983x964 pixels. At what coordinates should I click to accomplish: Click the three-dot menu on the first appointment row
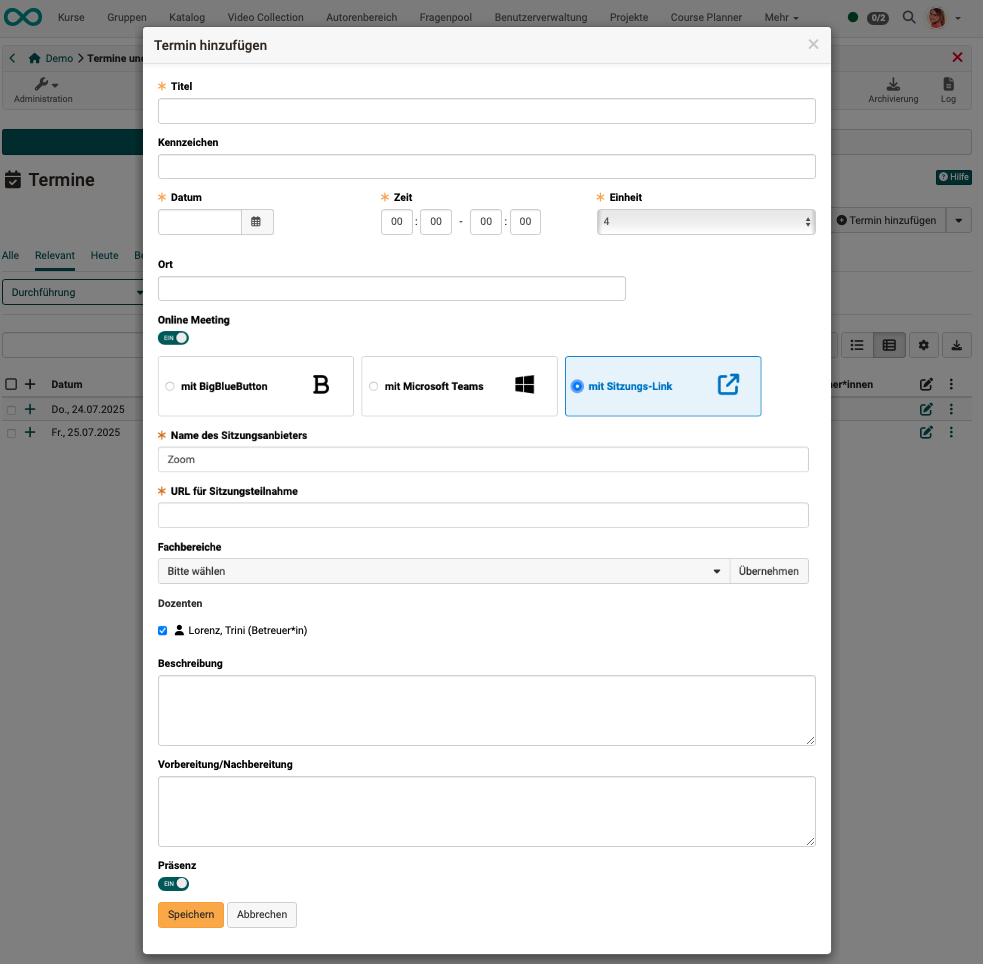point(950,409)
